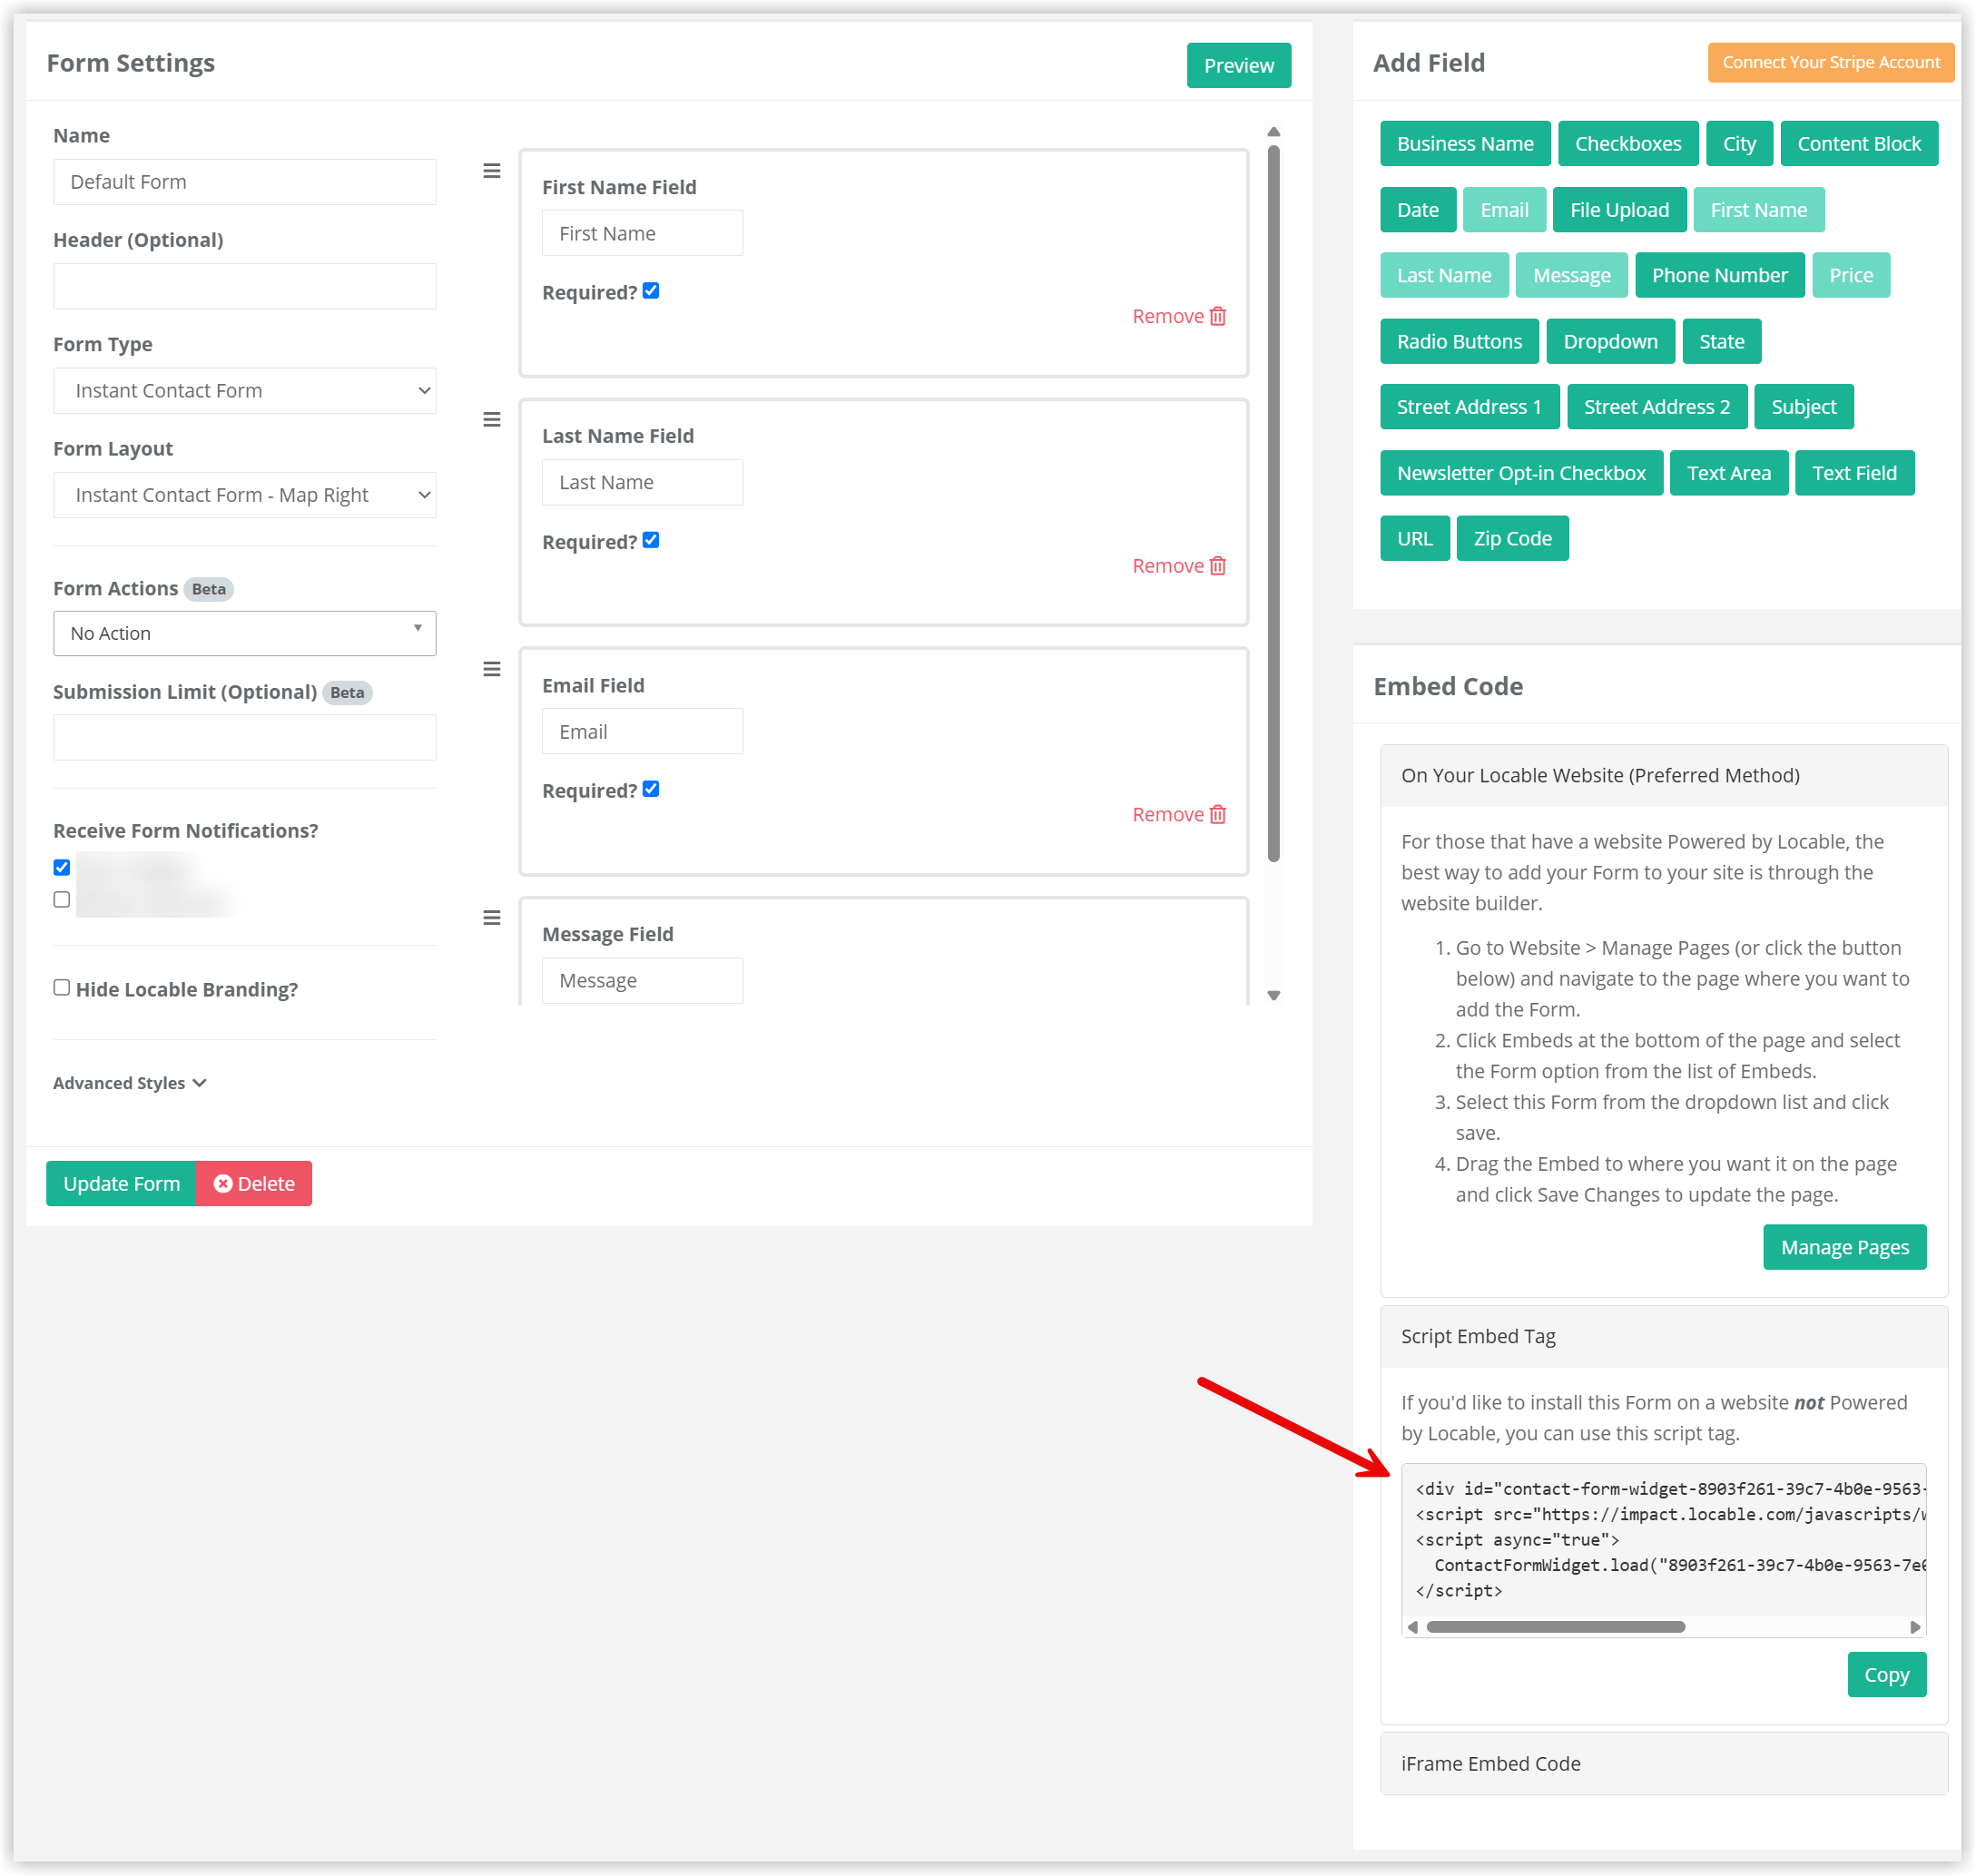This screenshot has height=1876, width=1976.
Task: Add Street Address 2 field
Action: (x=1657, y=407)
